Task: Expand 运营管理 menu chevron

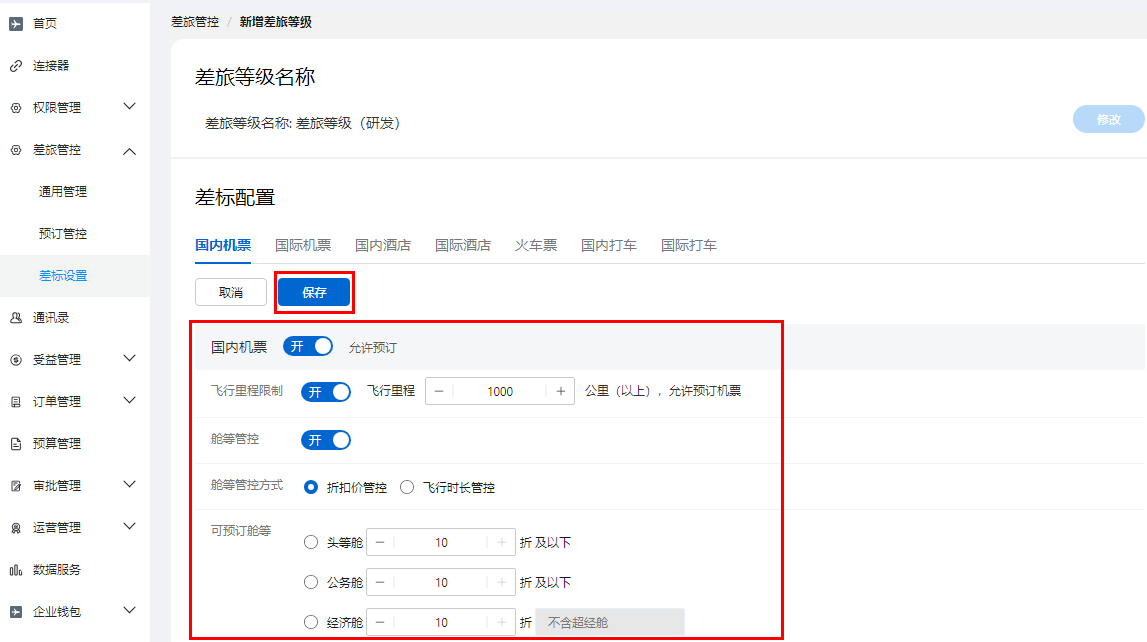Action: pos(129,526)
